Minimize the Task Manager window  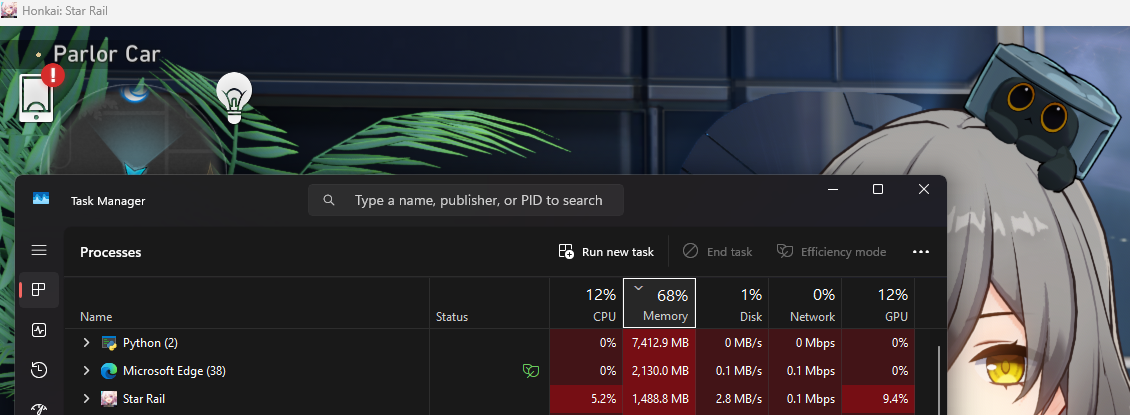[x=833, y=189]
